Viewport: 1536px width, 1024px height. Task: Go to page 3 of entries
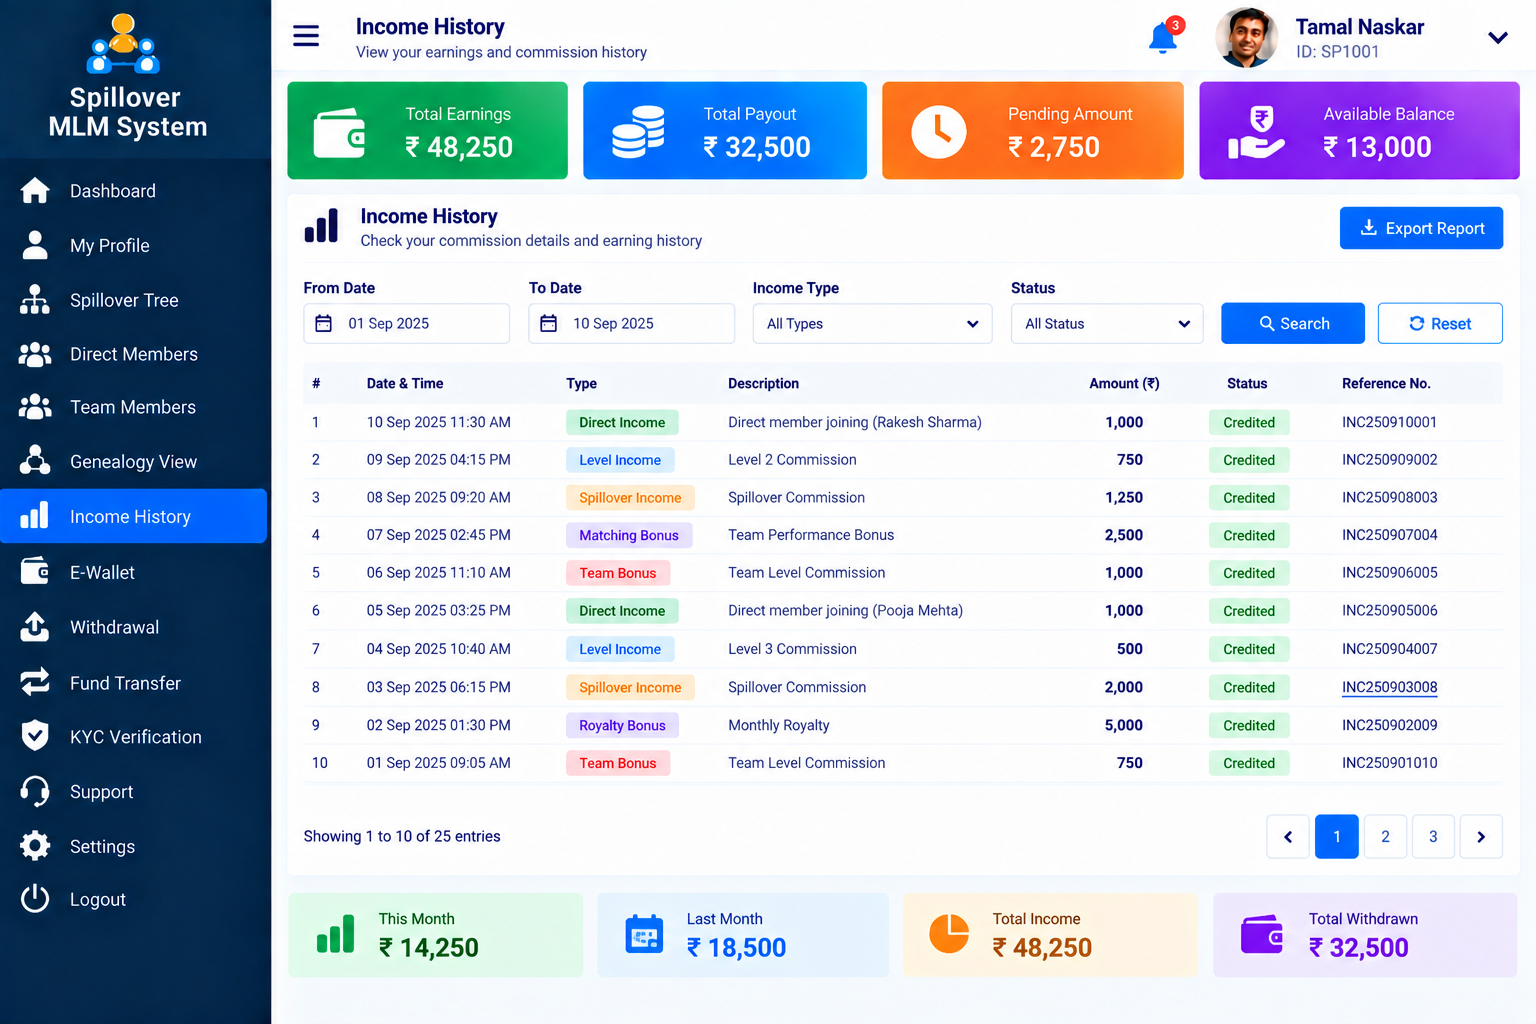pyautogui.click(x=1433, y=837)
